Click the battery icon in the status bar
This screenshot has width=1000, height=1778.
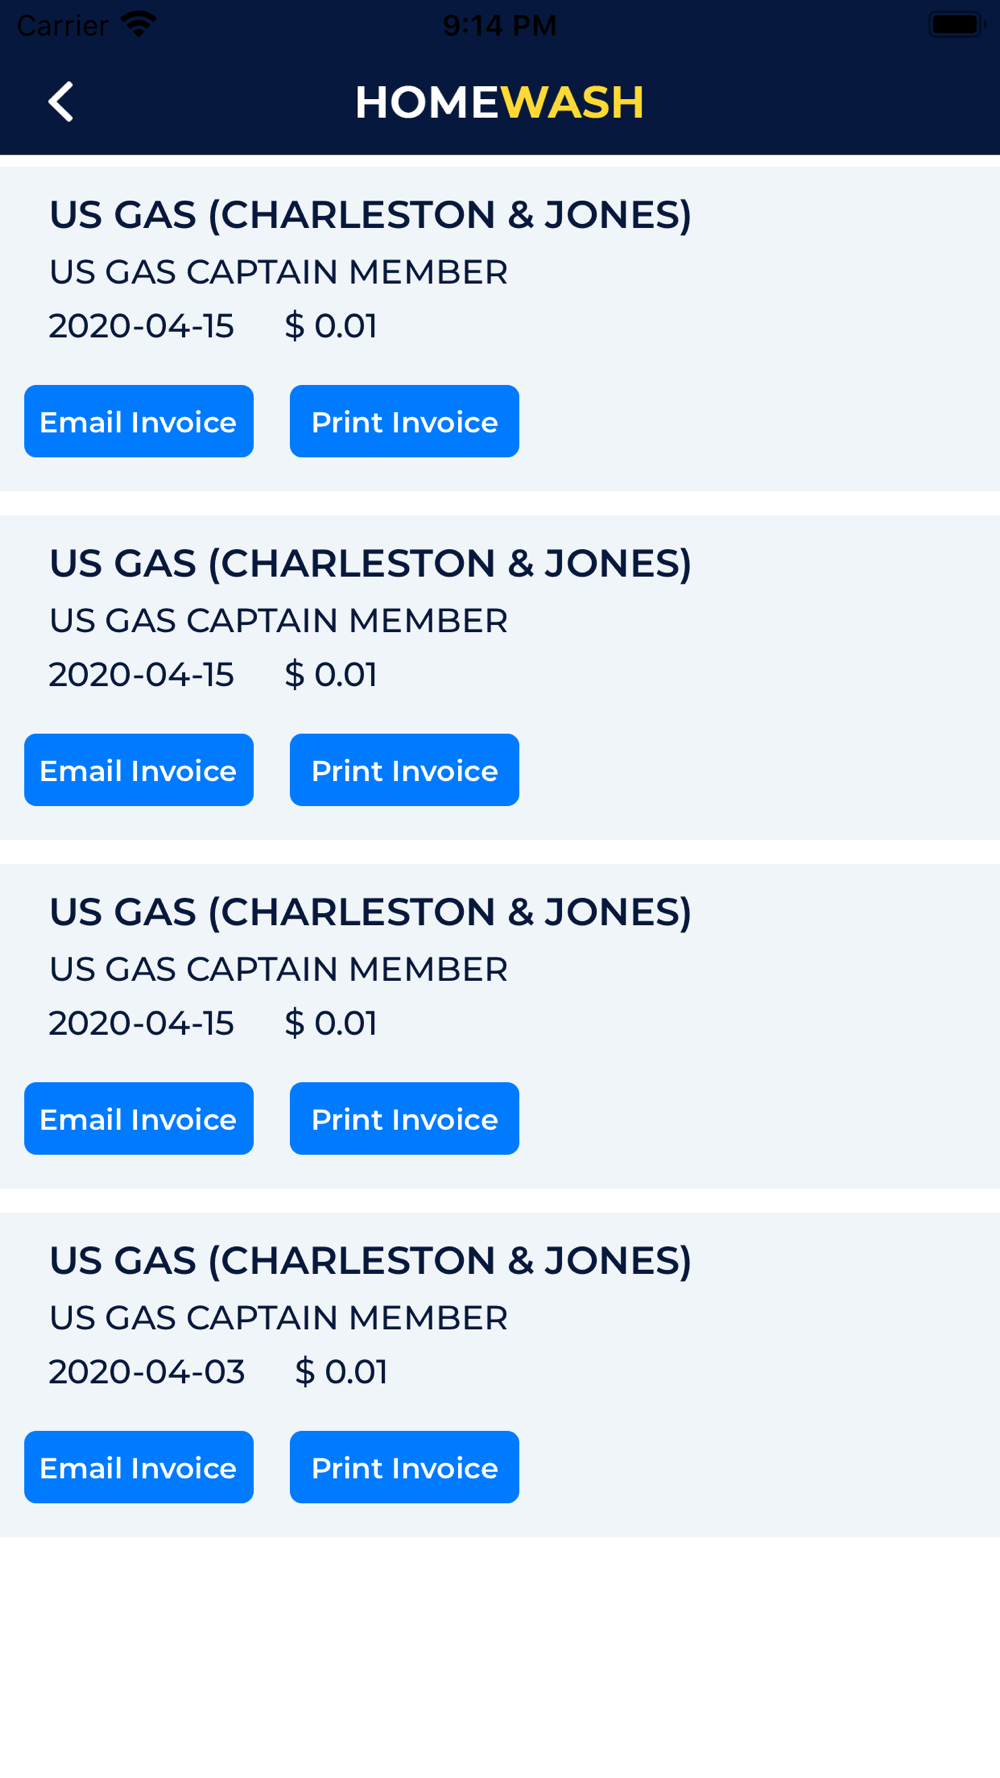click(956, 24)
